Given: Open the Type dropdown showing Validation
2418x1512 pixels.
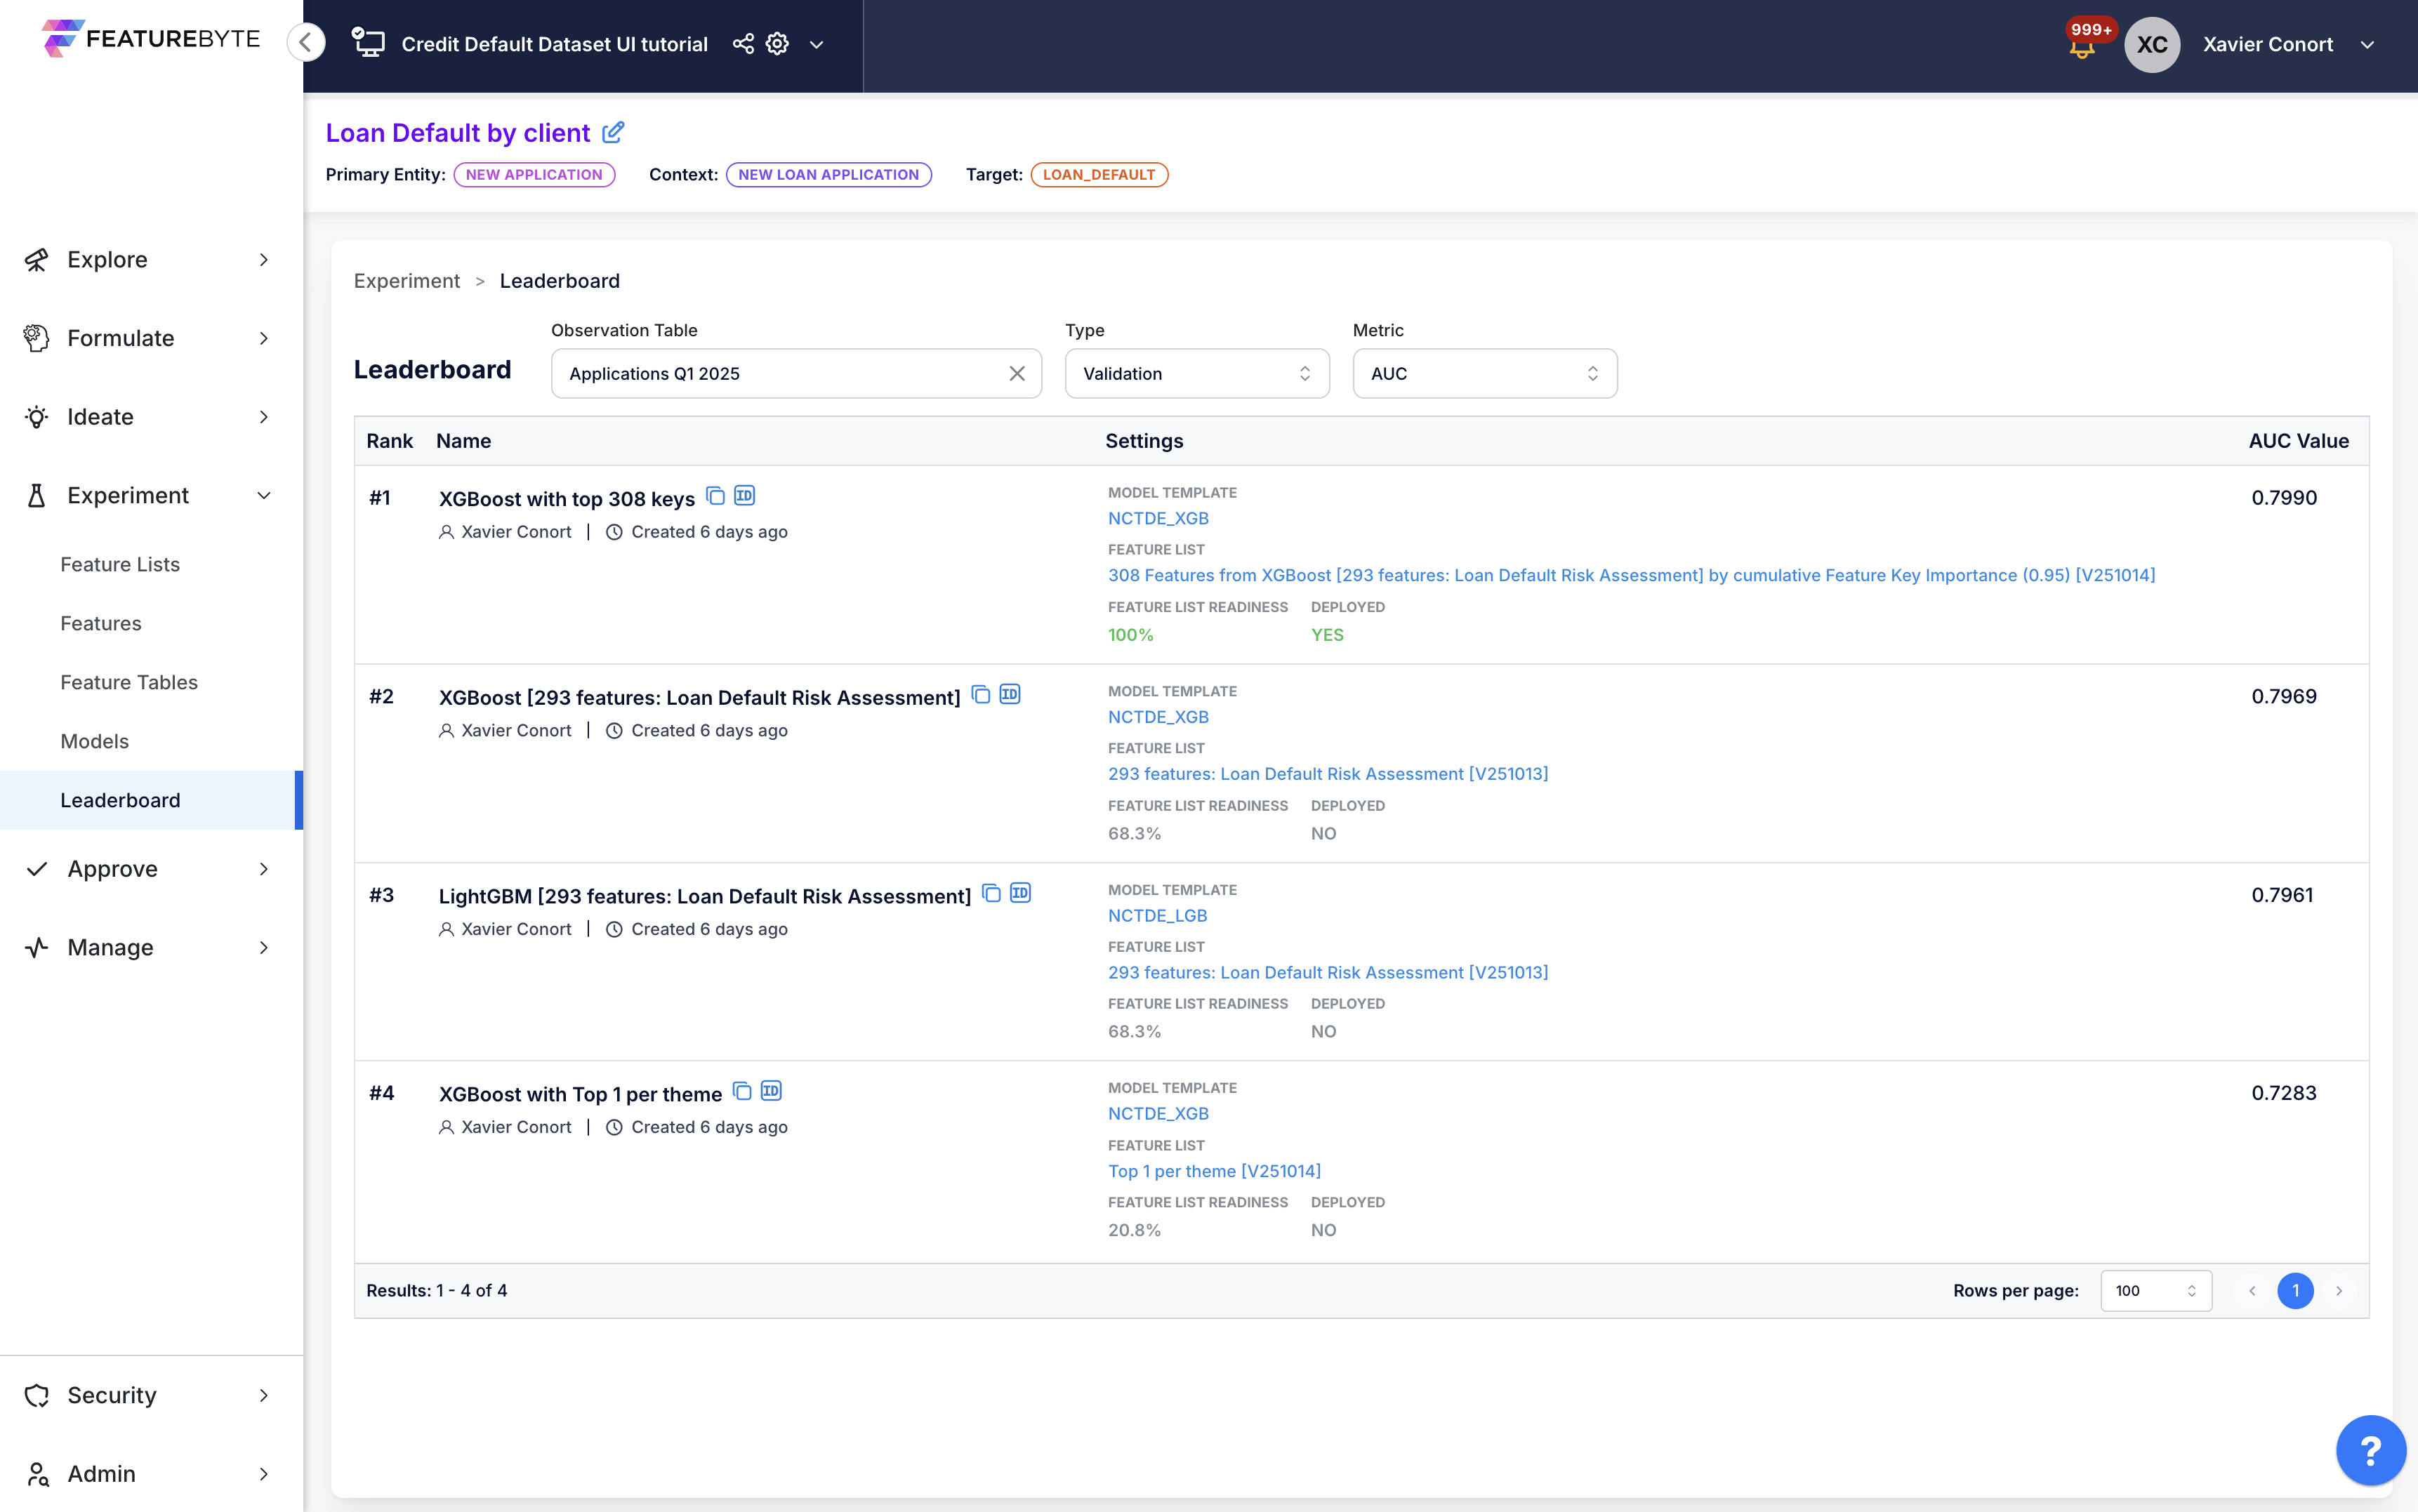Looking at the screenshot, I should [x=1196, y=373].
